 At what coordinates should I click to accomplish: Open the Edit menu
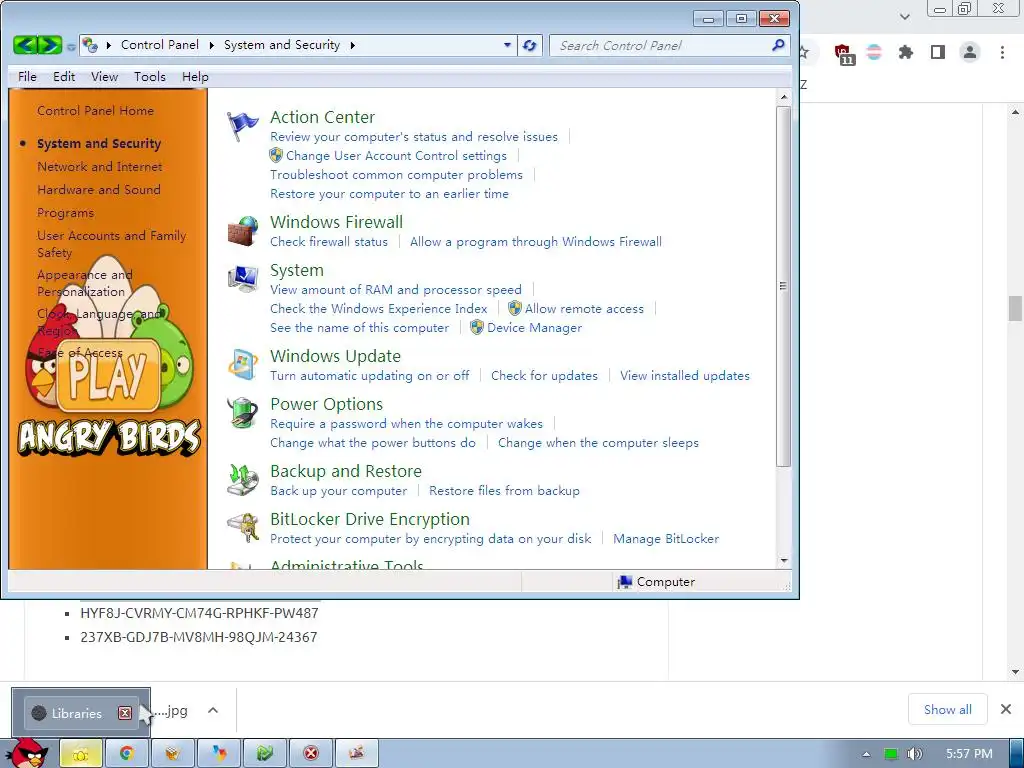pos(64,76)
